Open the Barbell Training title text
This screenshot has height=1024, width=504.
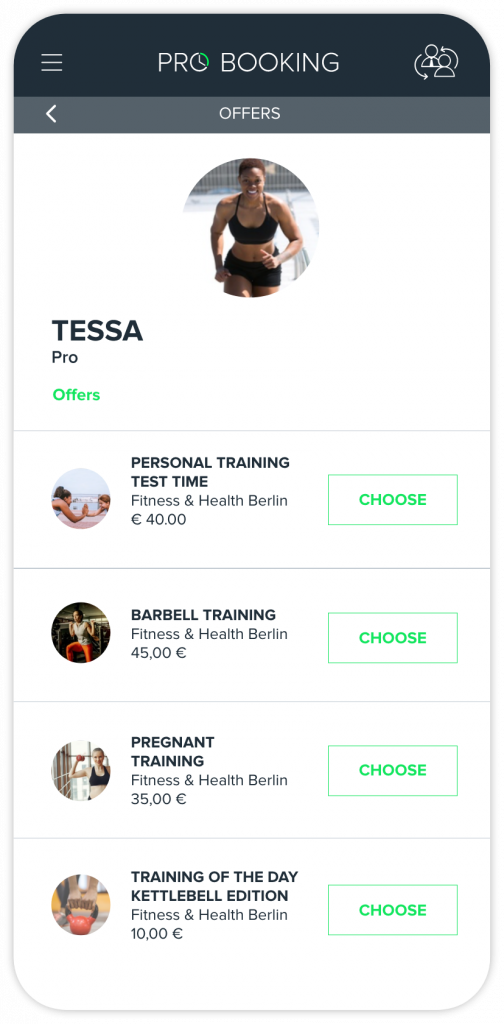(x=204, y=615)
